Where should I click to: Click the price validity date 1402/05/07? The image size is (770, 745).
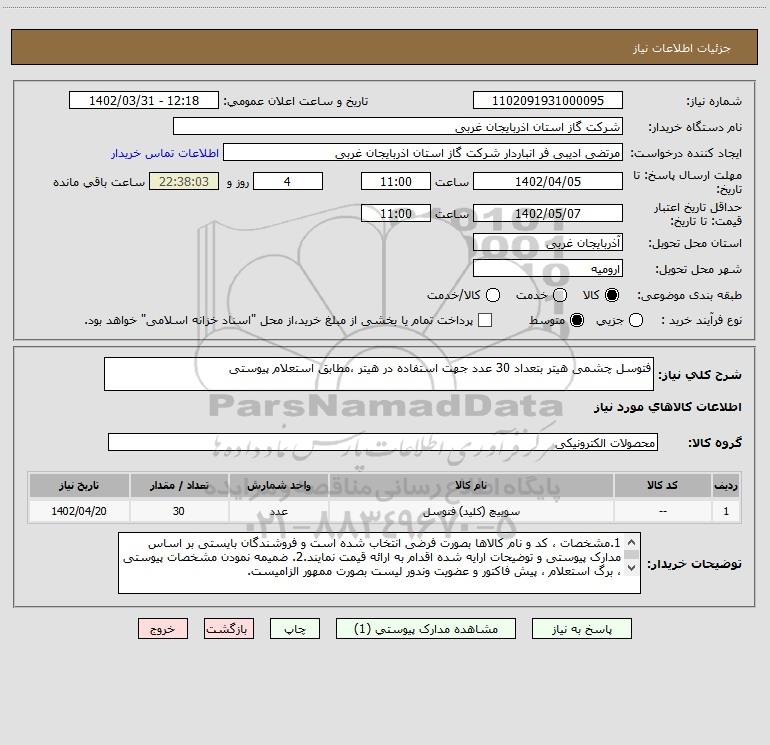[x=548, y=213]
